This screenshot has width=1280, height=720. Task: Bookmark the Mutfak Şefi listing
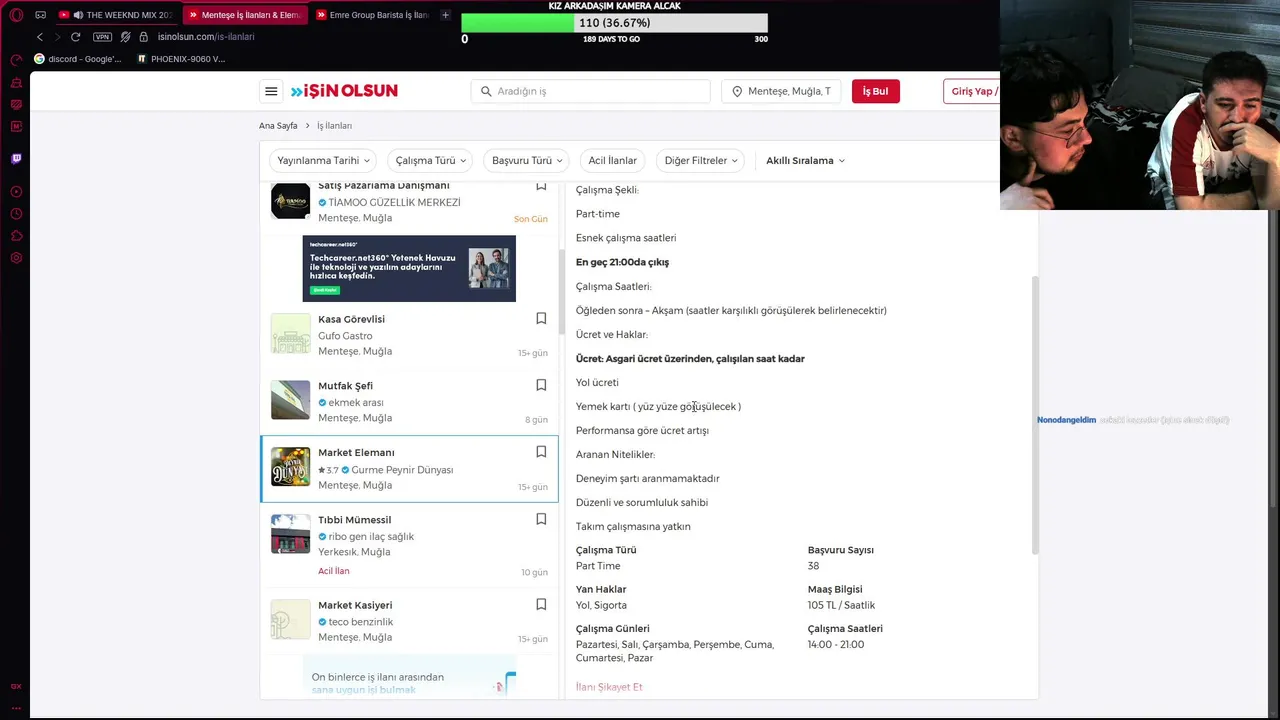click(x=541, y=385)
